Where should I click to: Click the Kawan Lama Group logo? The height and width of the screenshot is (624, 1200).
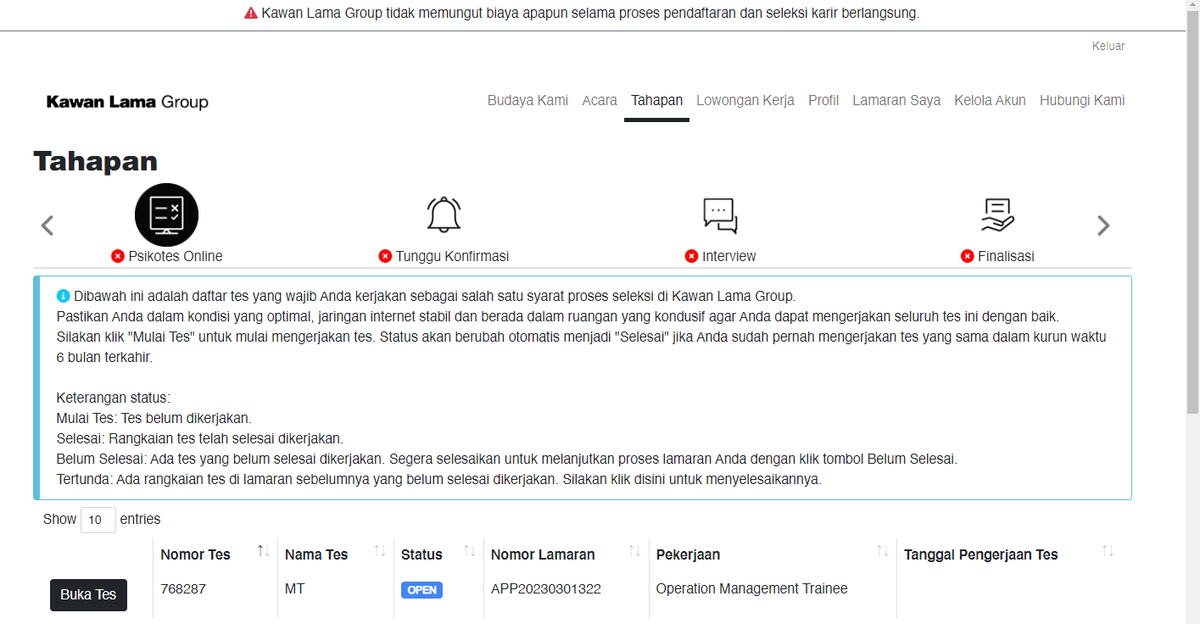click(127, 102)
